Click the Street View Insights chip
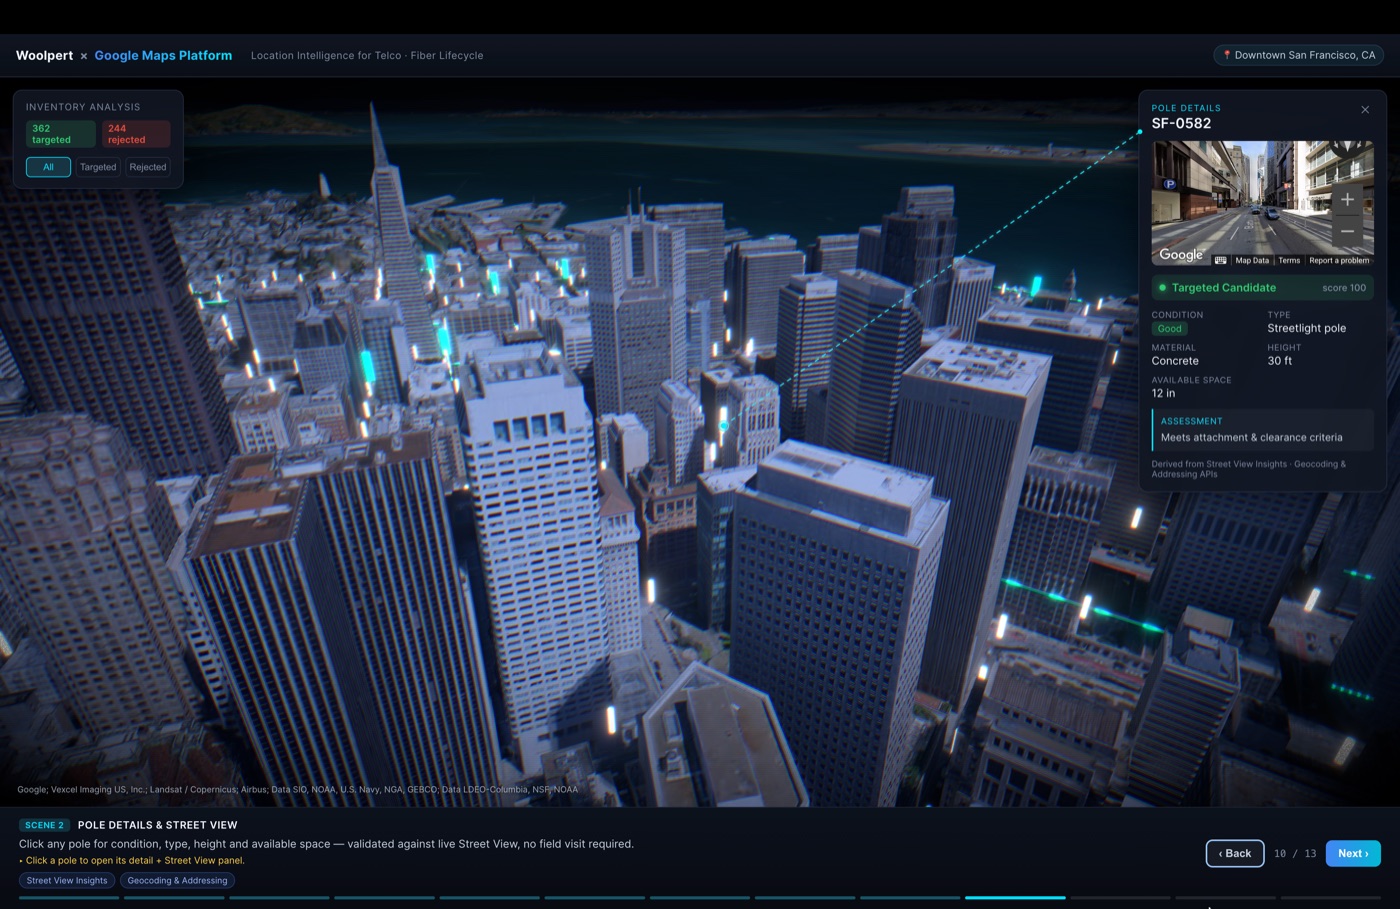1400x909 pixels. click(67, 880)
